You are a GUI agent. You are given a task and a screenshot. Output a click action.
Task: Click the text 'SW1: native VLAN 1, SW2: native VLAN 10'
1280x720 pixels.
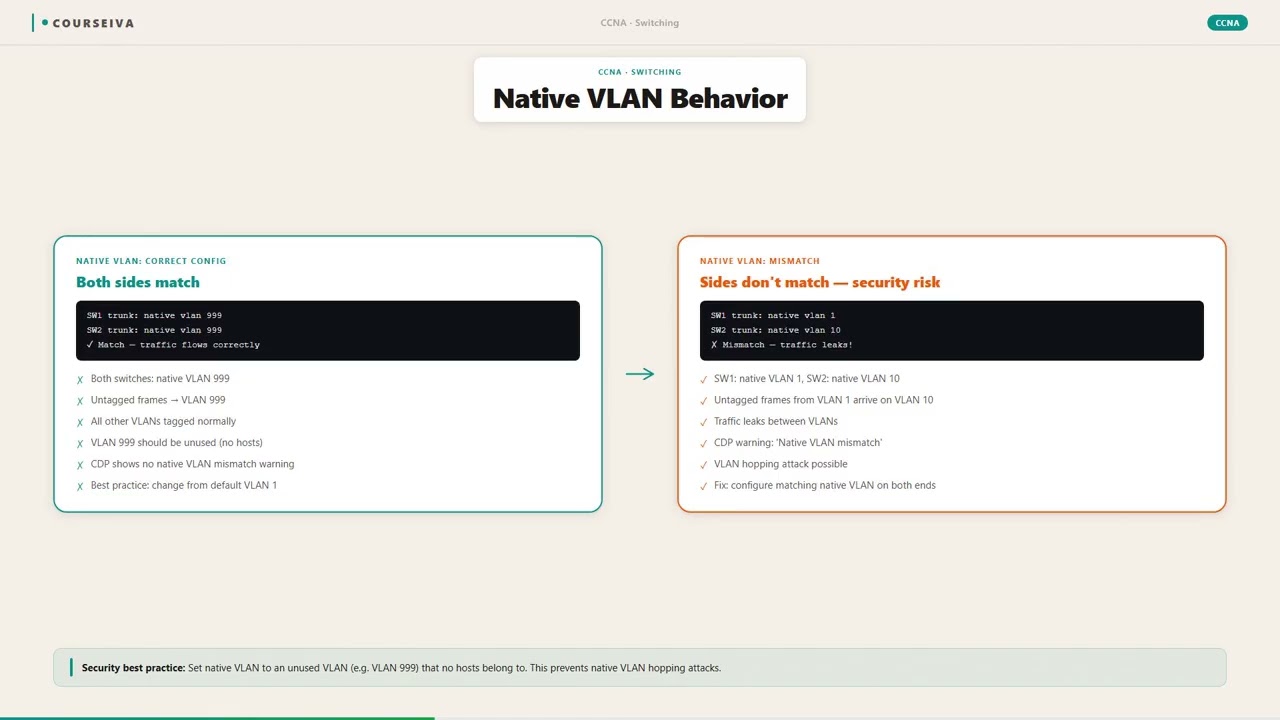[x=807, y=379]
